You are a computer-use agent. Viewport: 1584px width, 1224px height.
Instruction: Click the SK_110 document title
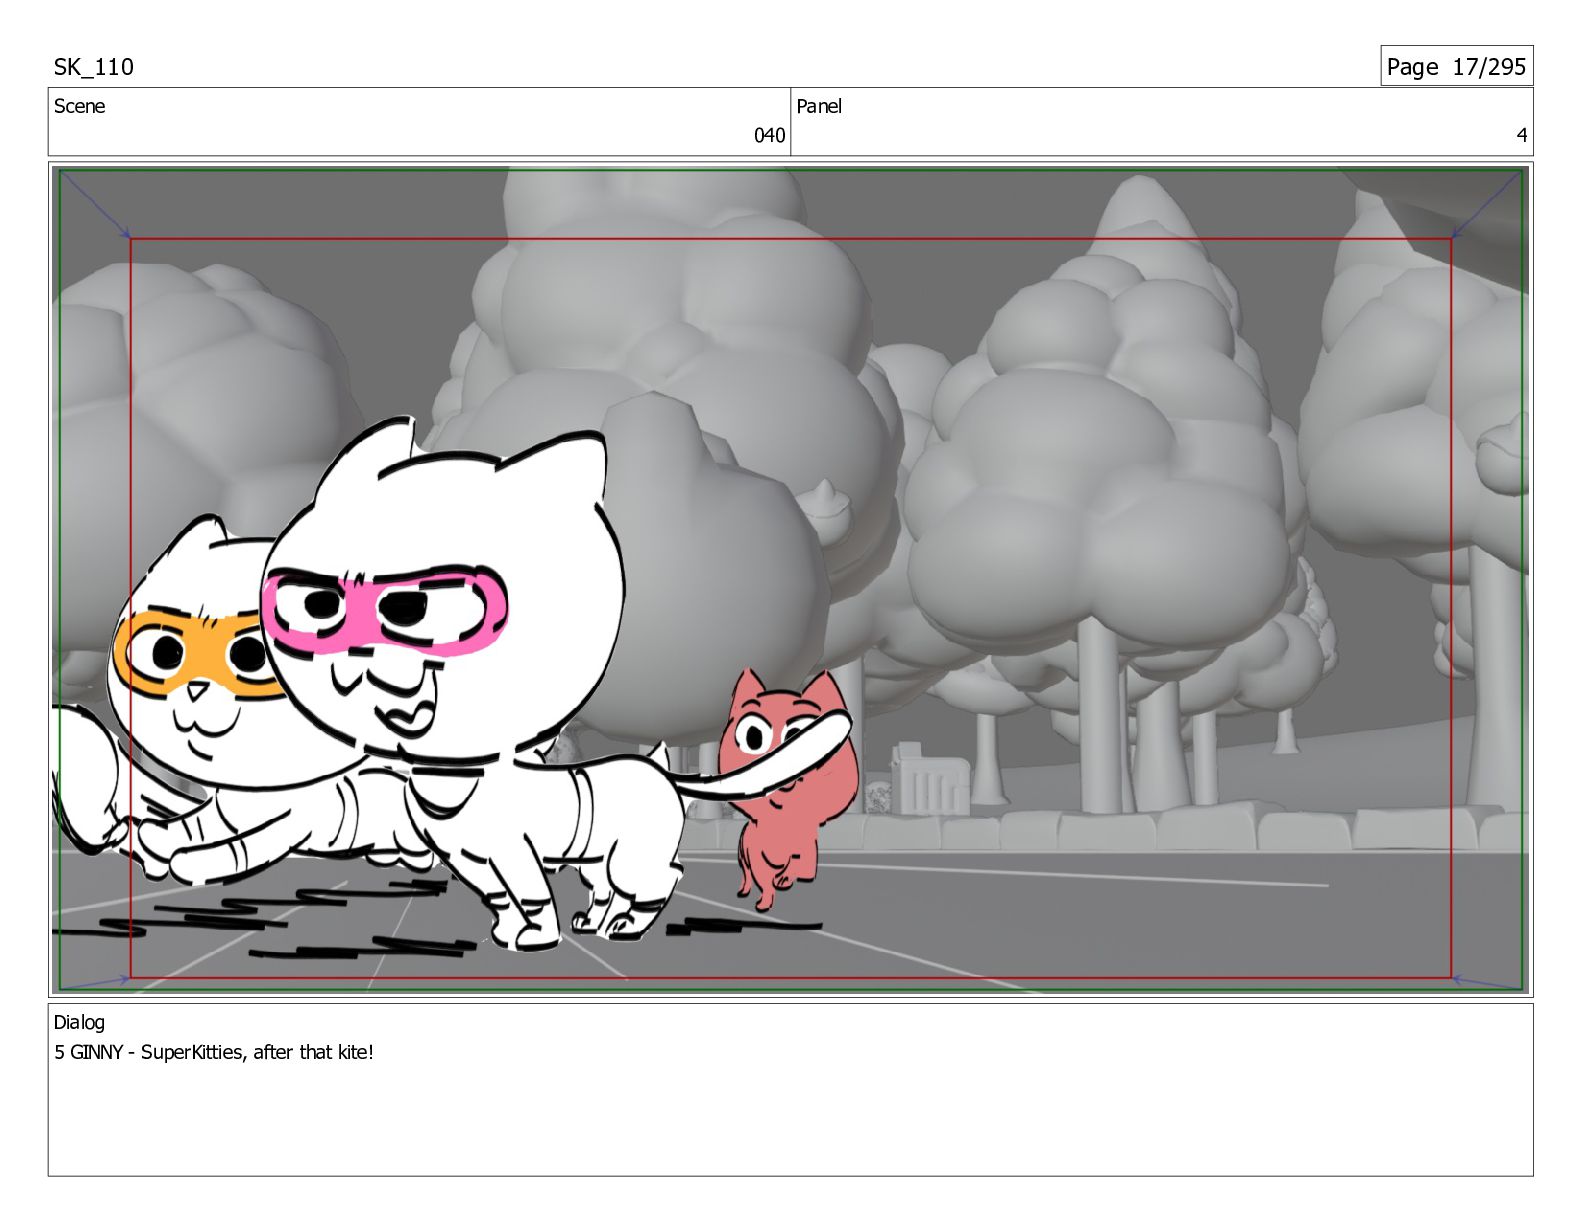pyautogui.click(x=94, y=67)
